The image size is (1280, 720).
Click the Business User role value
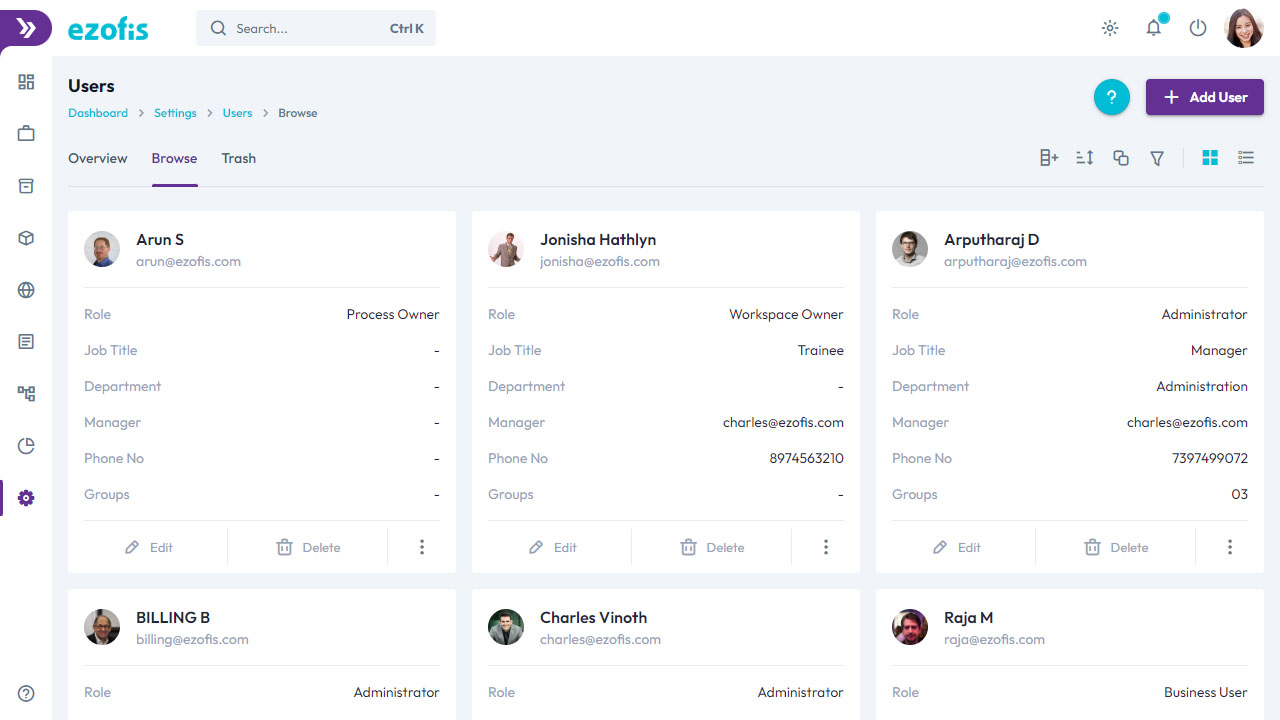(1206, 692)
